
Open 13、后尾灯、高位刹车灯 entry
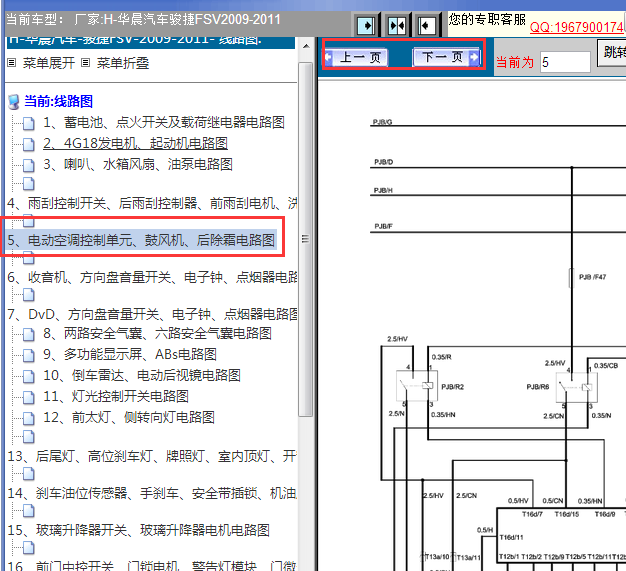[x=152, y=456]
